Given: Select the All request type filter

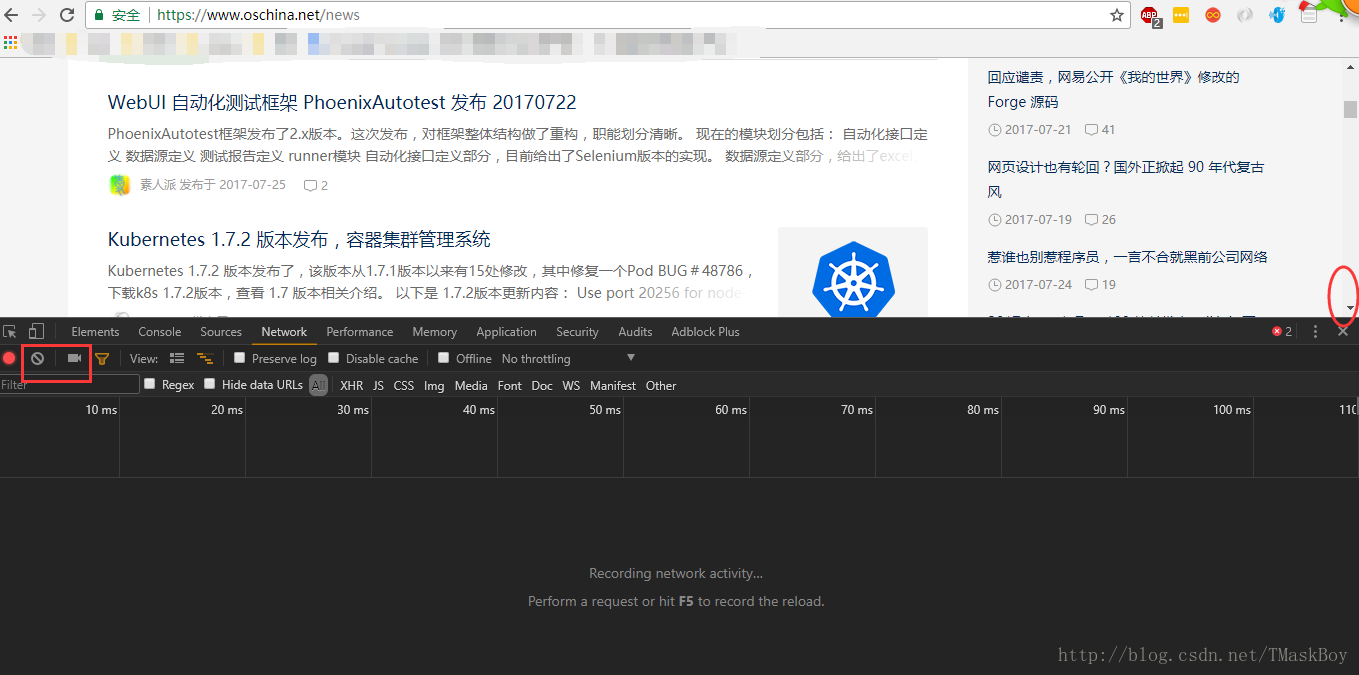Looking at the screenshot, I should pyautogui.click(x=318, y=385).
